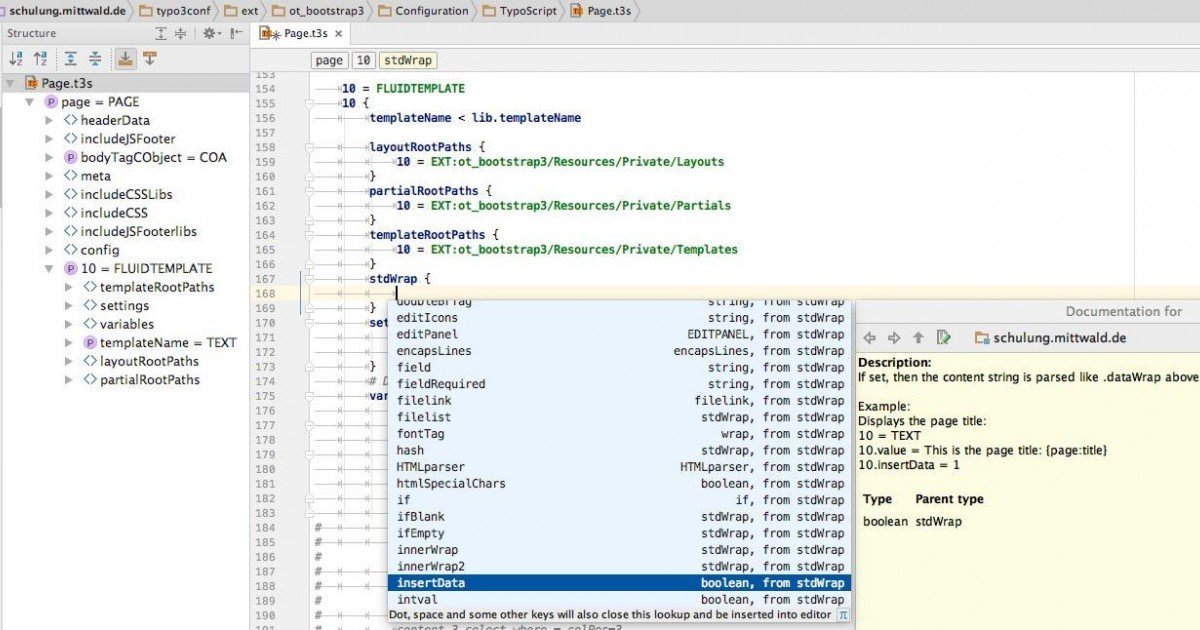Expand the 'config' node in Structure
This screenshot has width=1200, height=630.
[48, 250]
